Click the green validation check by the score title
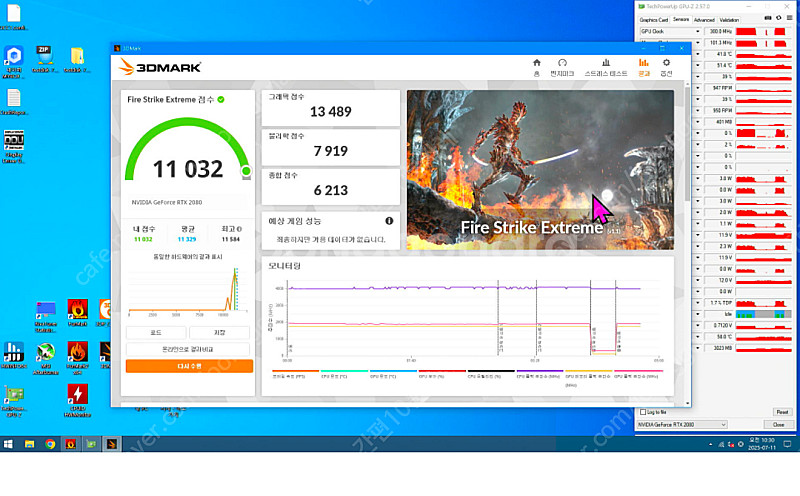The height and width of the screenshot is (496, 800). click(x=221, y=100)
